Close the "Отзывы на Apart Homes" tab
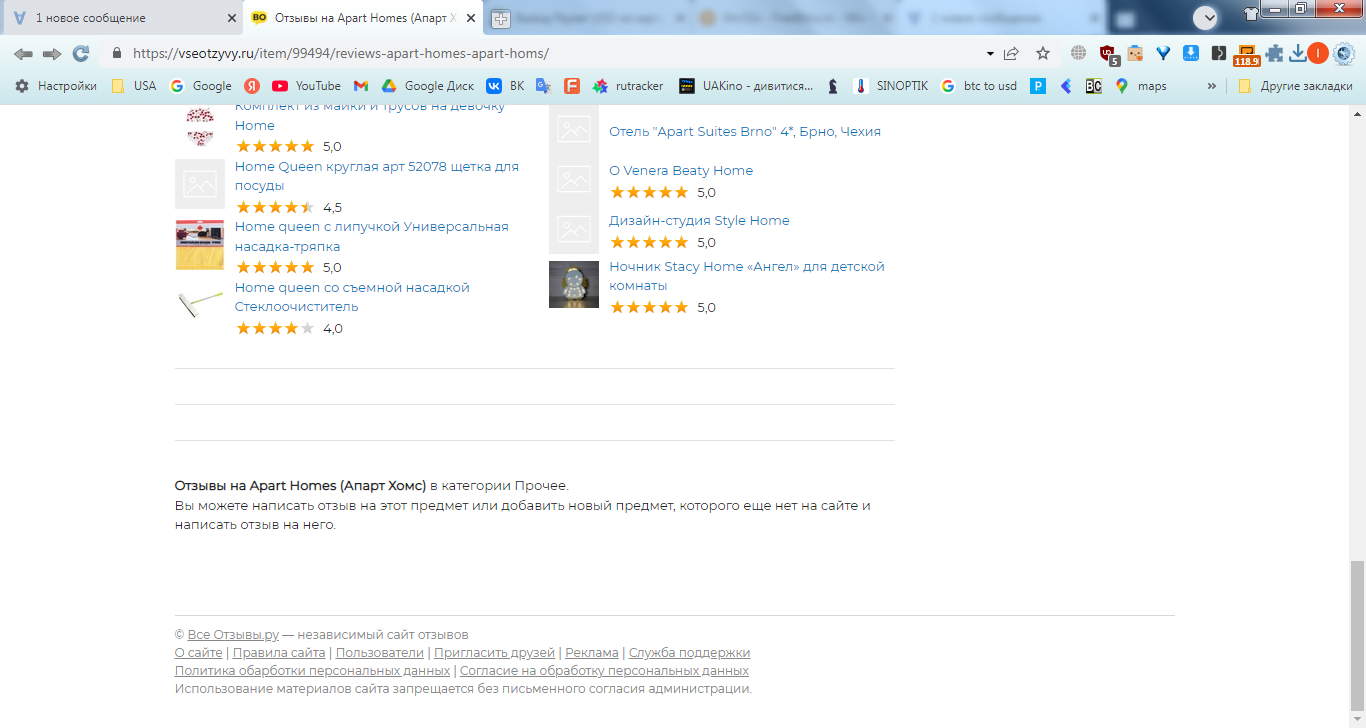 tap(471, 18)
